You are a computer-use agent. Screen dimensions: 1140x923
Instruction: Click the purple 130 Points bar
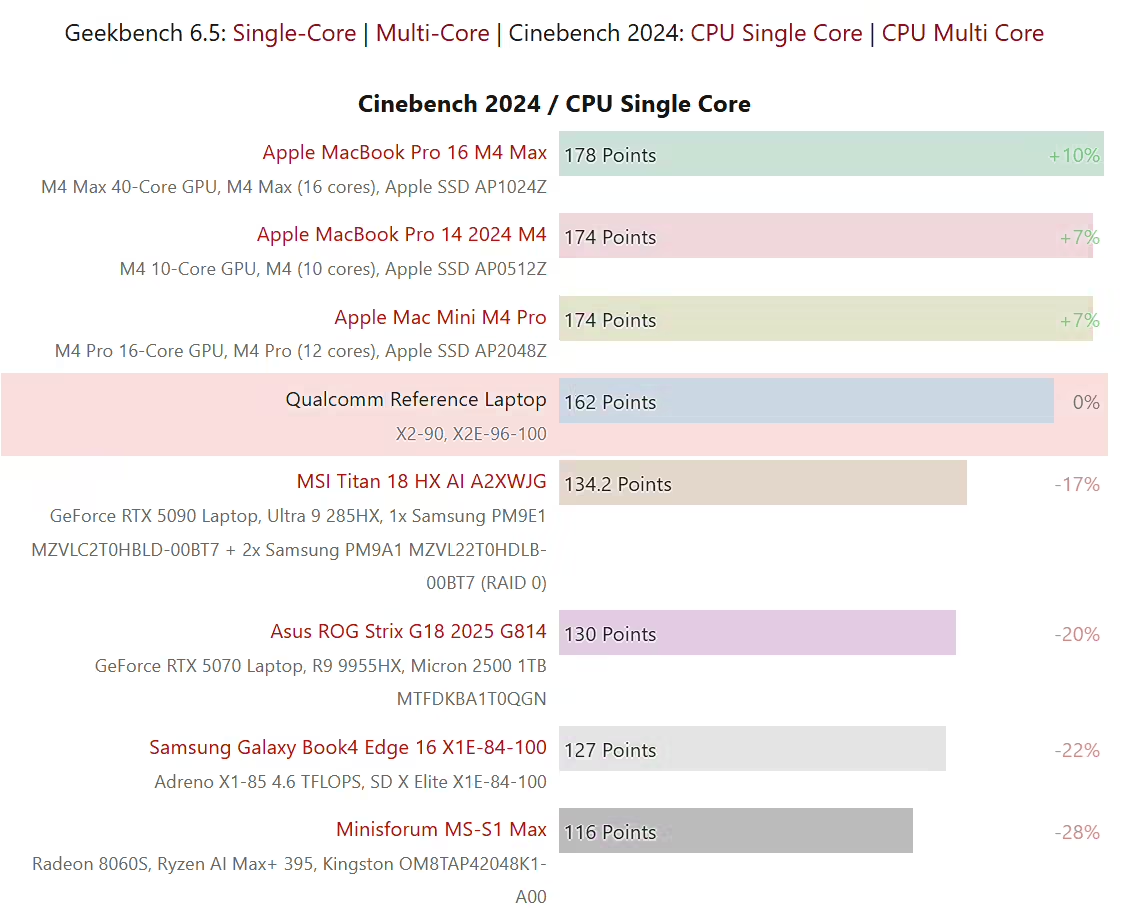(x=757, y=633)
